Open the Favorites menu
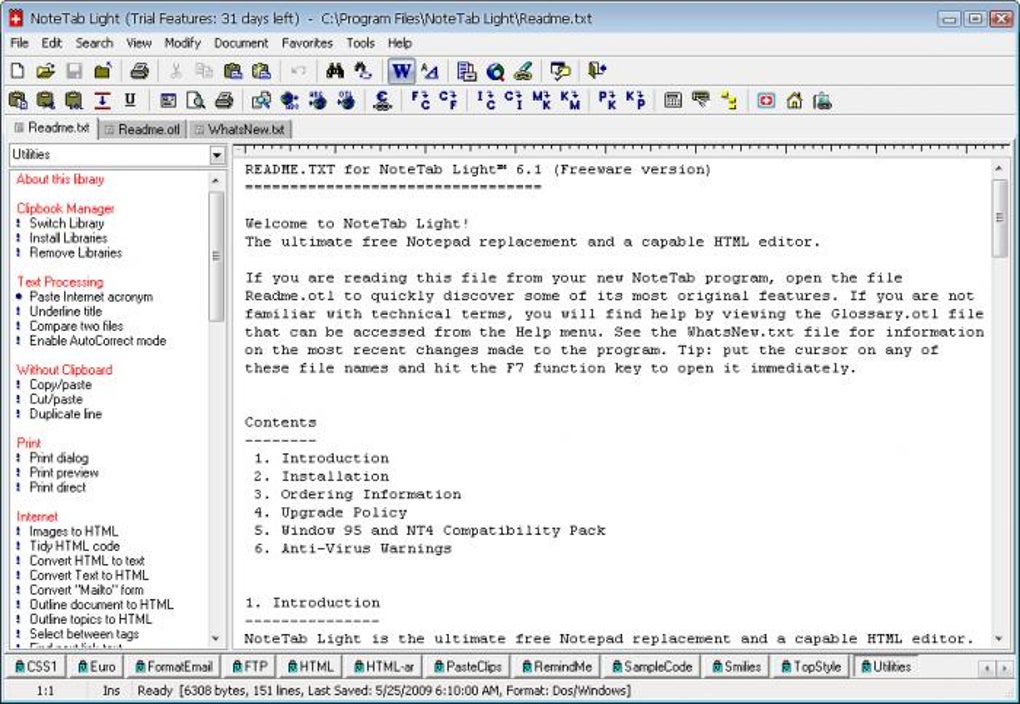This screenshot has width=1020, height=704. coord(307,43)
